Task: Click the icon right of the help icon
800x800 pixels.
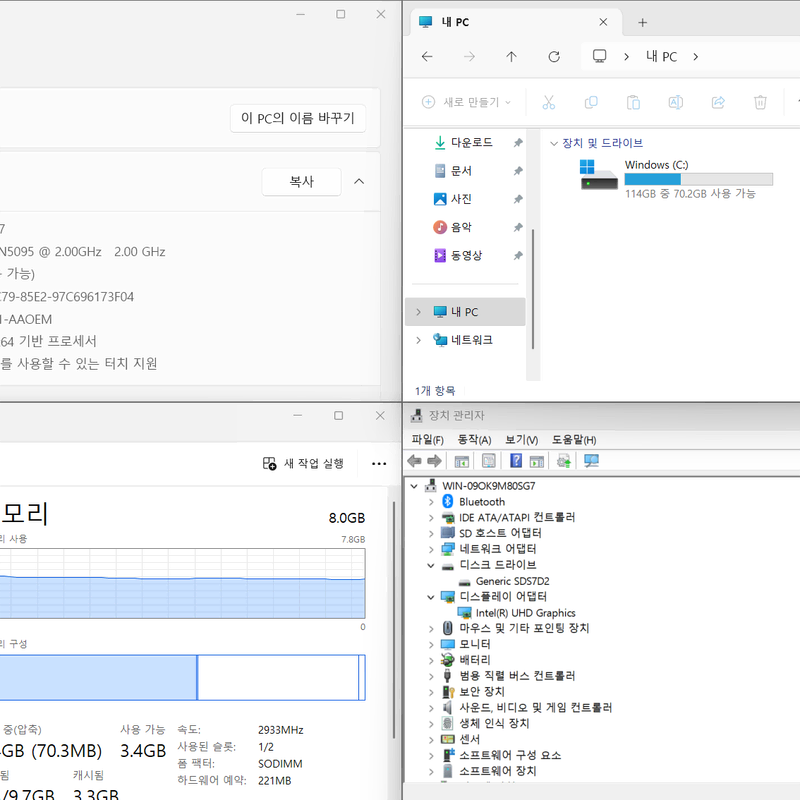Action: tap(537, 461)
